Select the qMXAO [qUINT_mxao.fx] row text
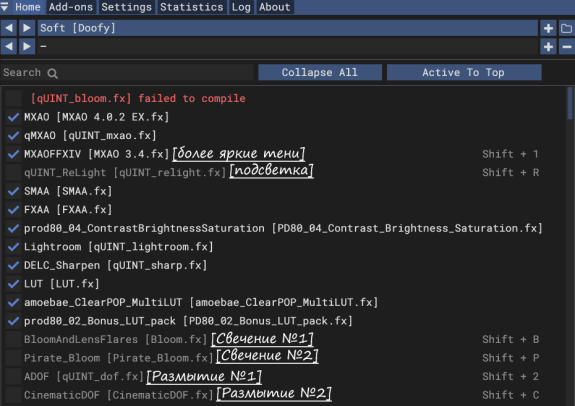Viewport: 575px width, 406px height. 90,135
